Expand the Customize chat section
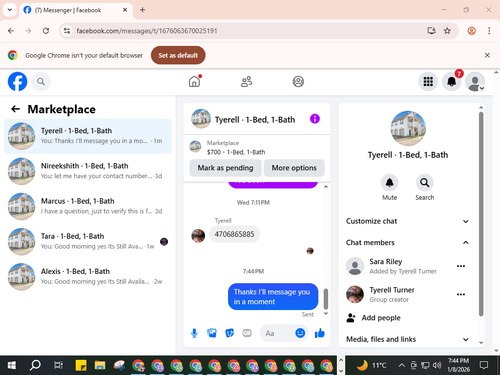Screen dimensions: 500x375 pos(407,221)
